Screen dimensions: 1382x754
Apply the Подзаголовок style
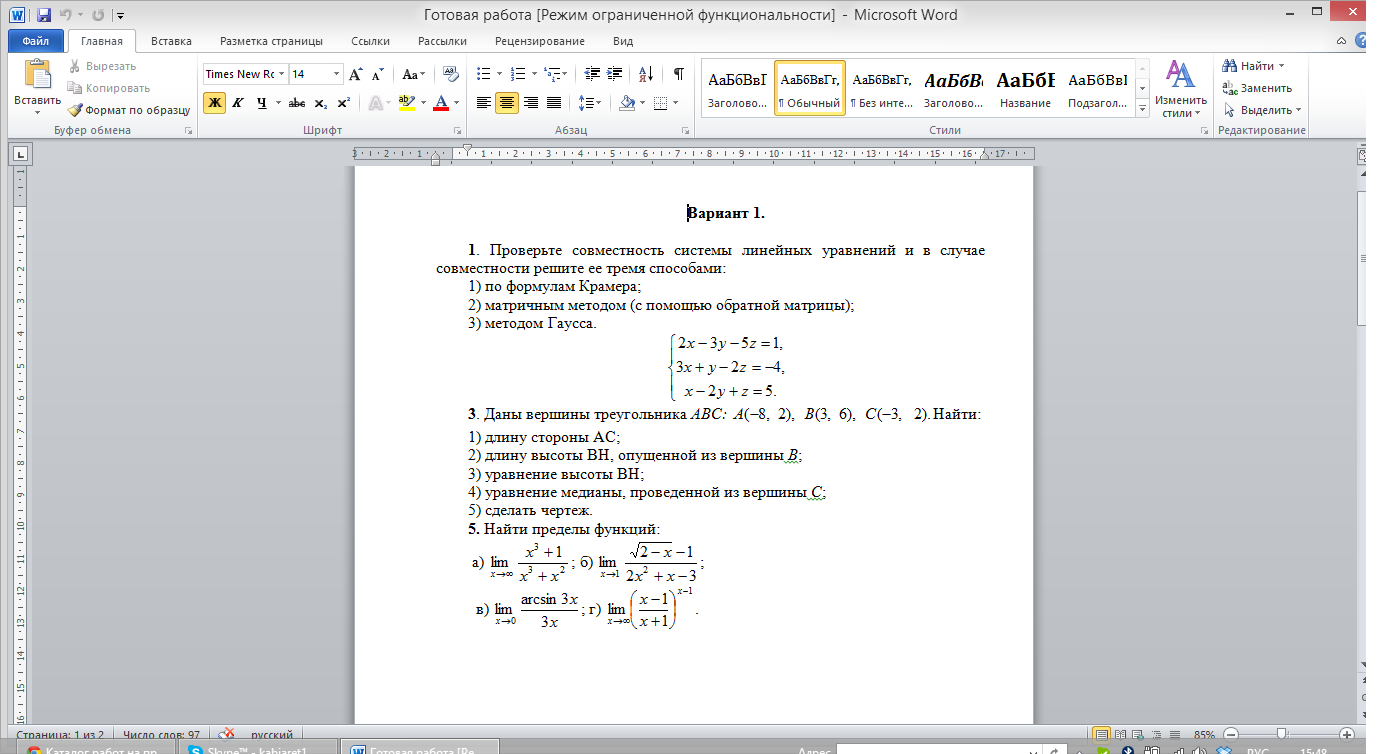[1097, 88]
